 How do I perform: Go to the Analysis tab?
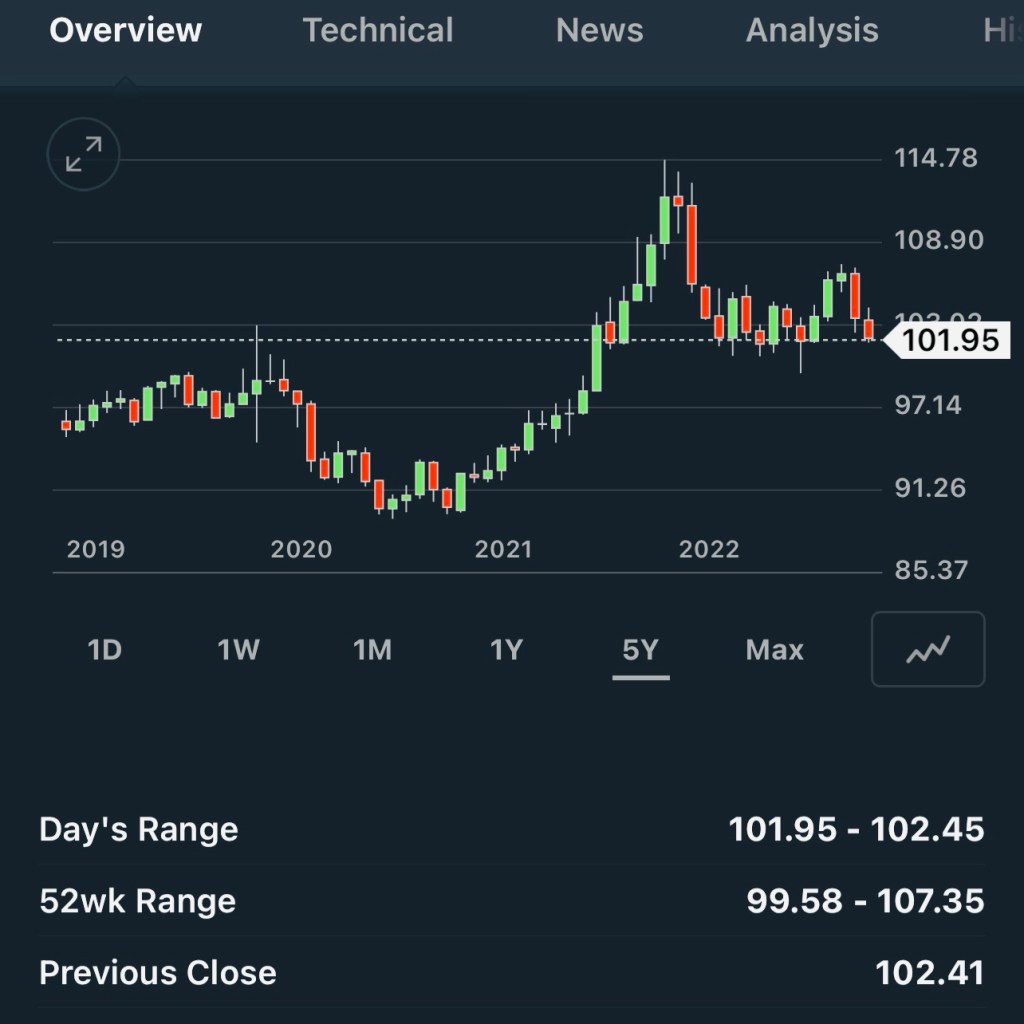812,31
